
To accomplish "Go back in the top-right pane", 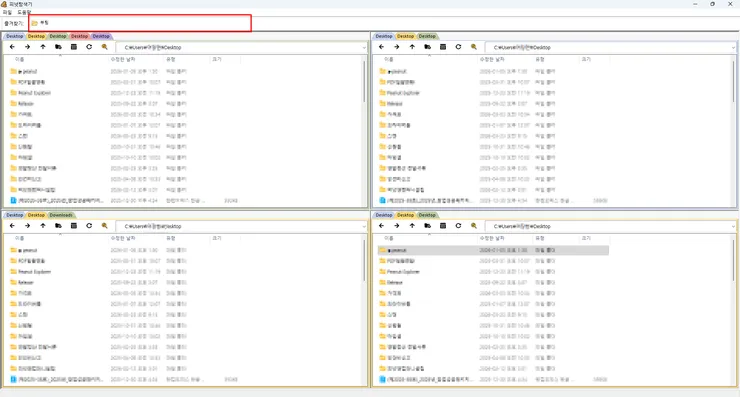I will pos(381,47).
